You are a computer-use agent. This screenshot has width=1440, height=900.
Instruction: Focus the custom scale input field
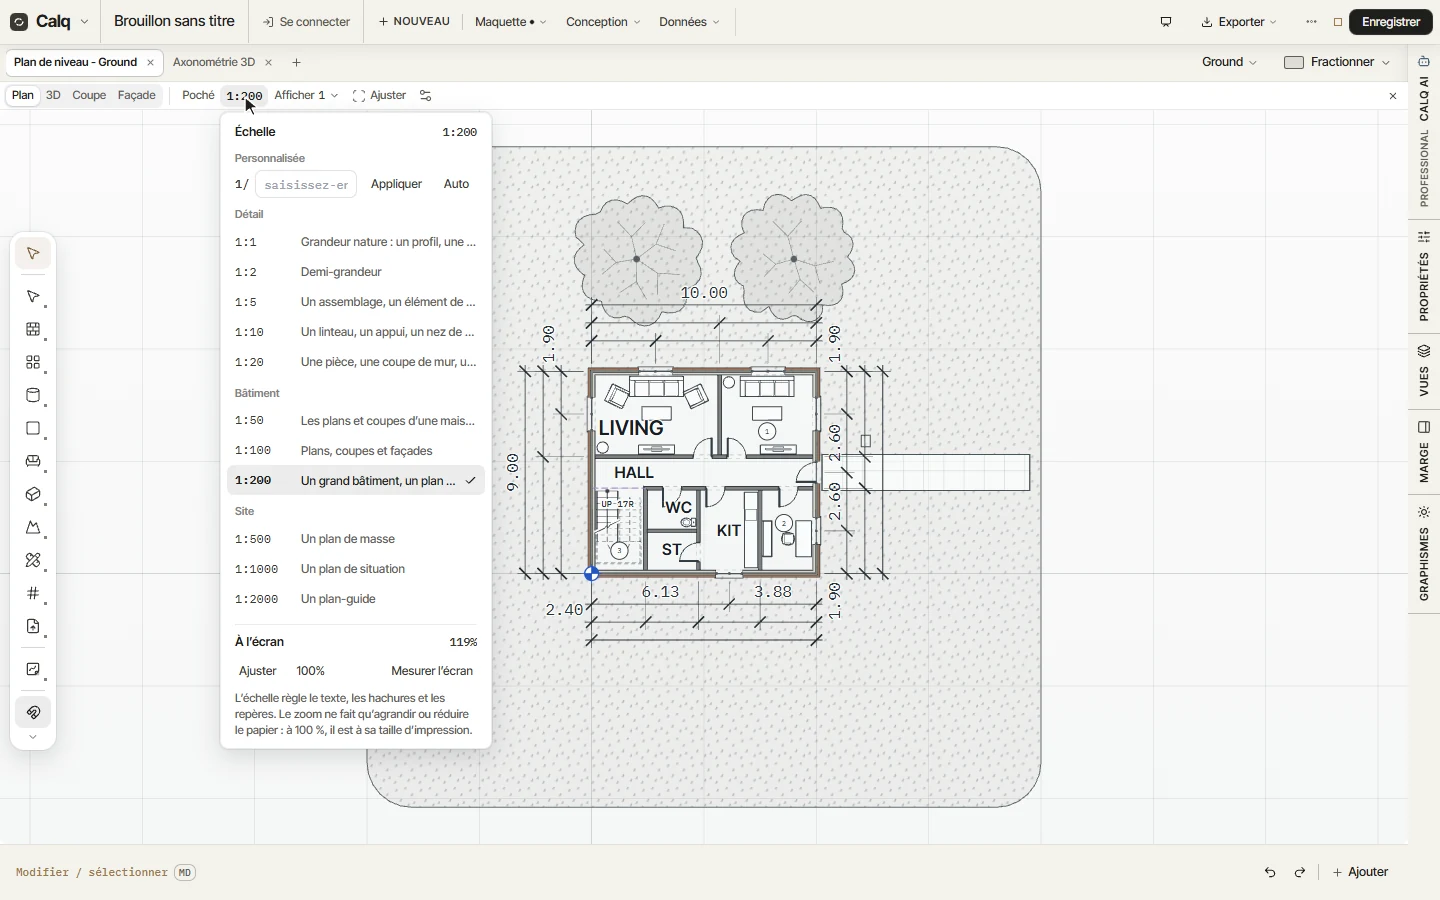[x=306, y=185]
